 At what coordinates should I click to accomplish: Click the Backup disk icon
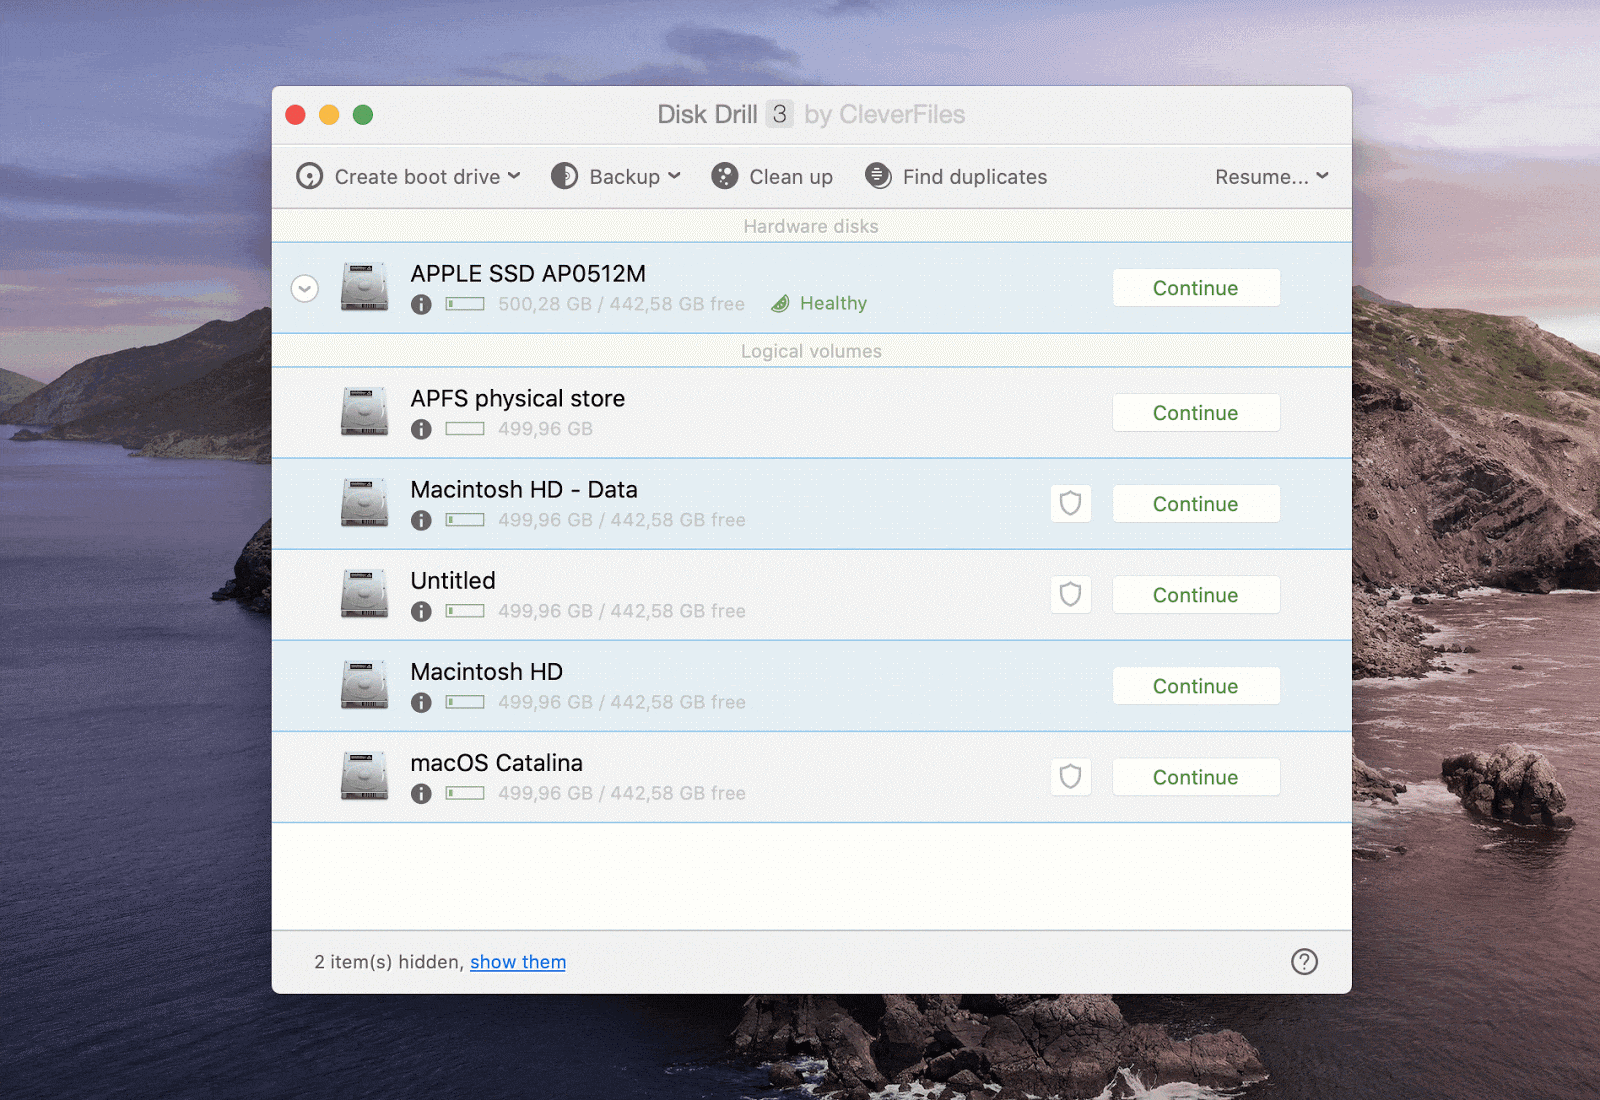564,177
